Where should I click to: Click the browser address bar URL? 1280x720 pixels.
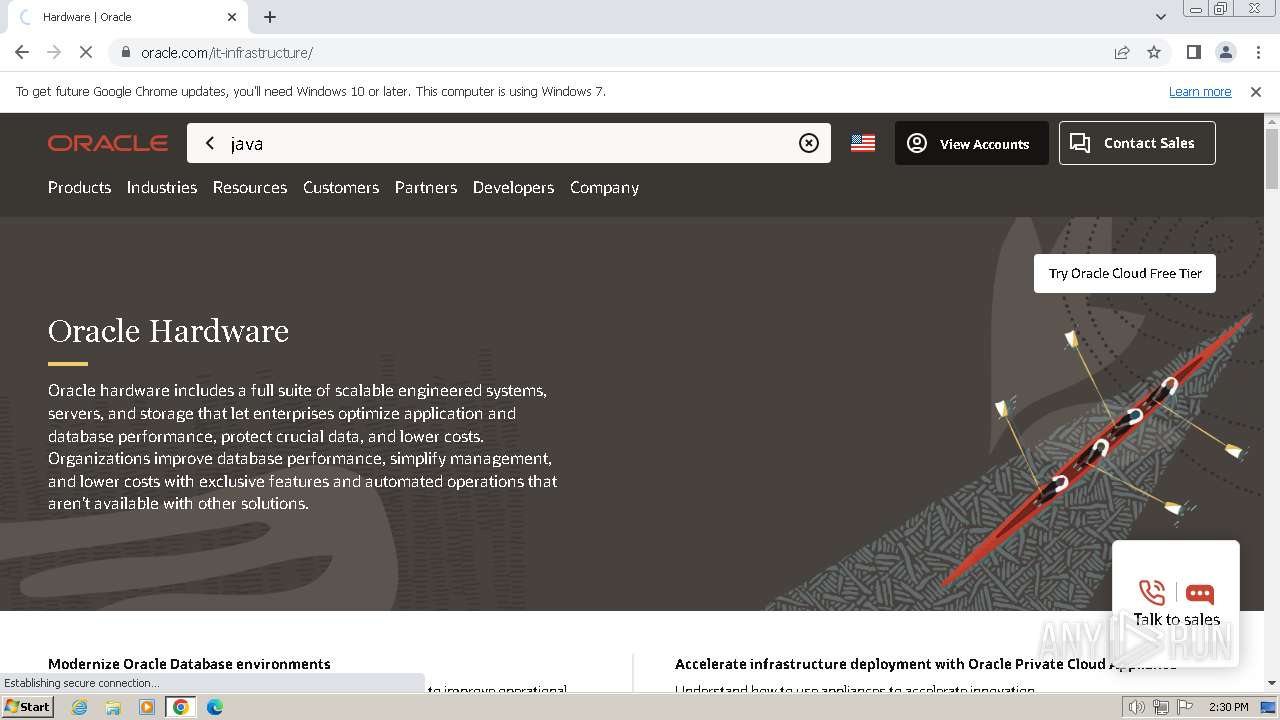point(227,52)
